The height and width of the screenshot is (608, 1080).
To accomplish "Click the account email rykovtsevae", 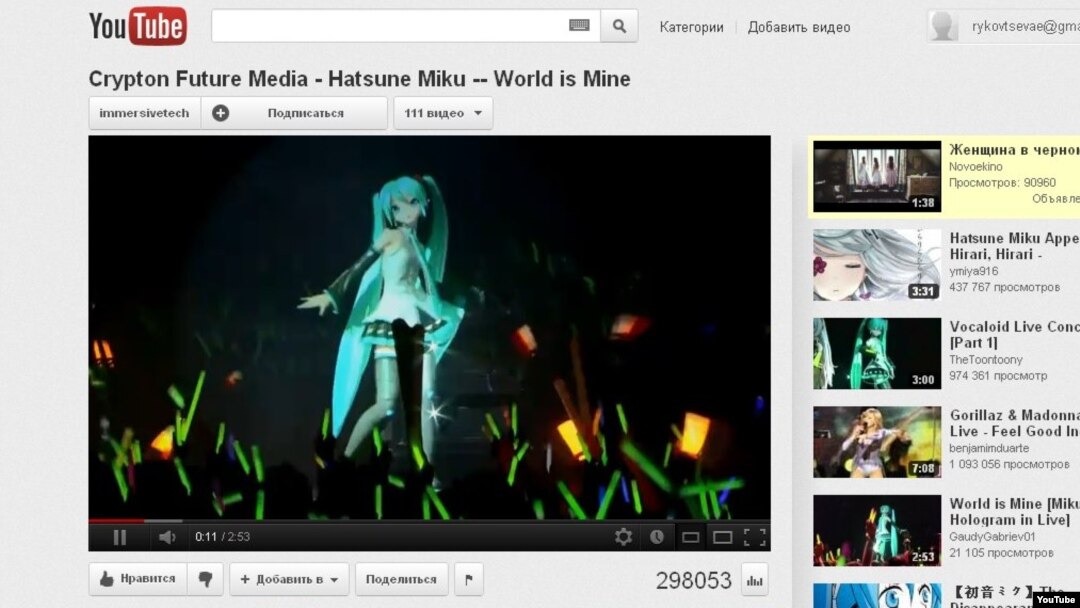I will [x=1026, y=26].
